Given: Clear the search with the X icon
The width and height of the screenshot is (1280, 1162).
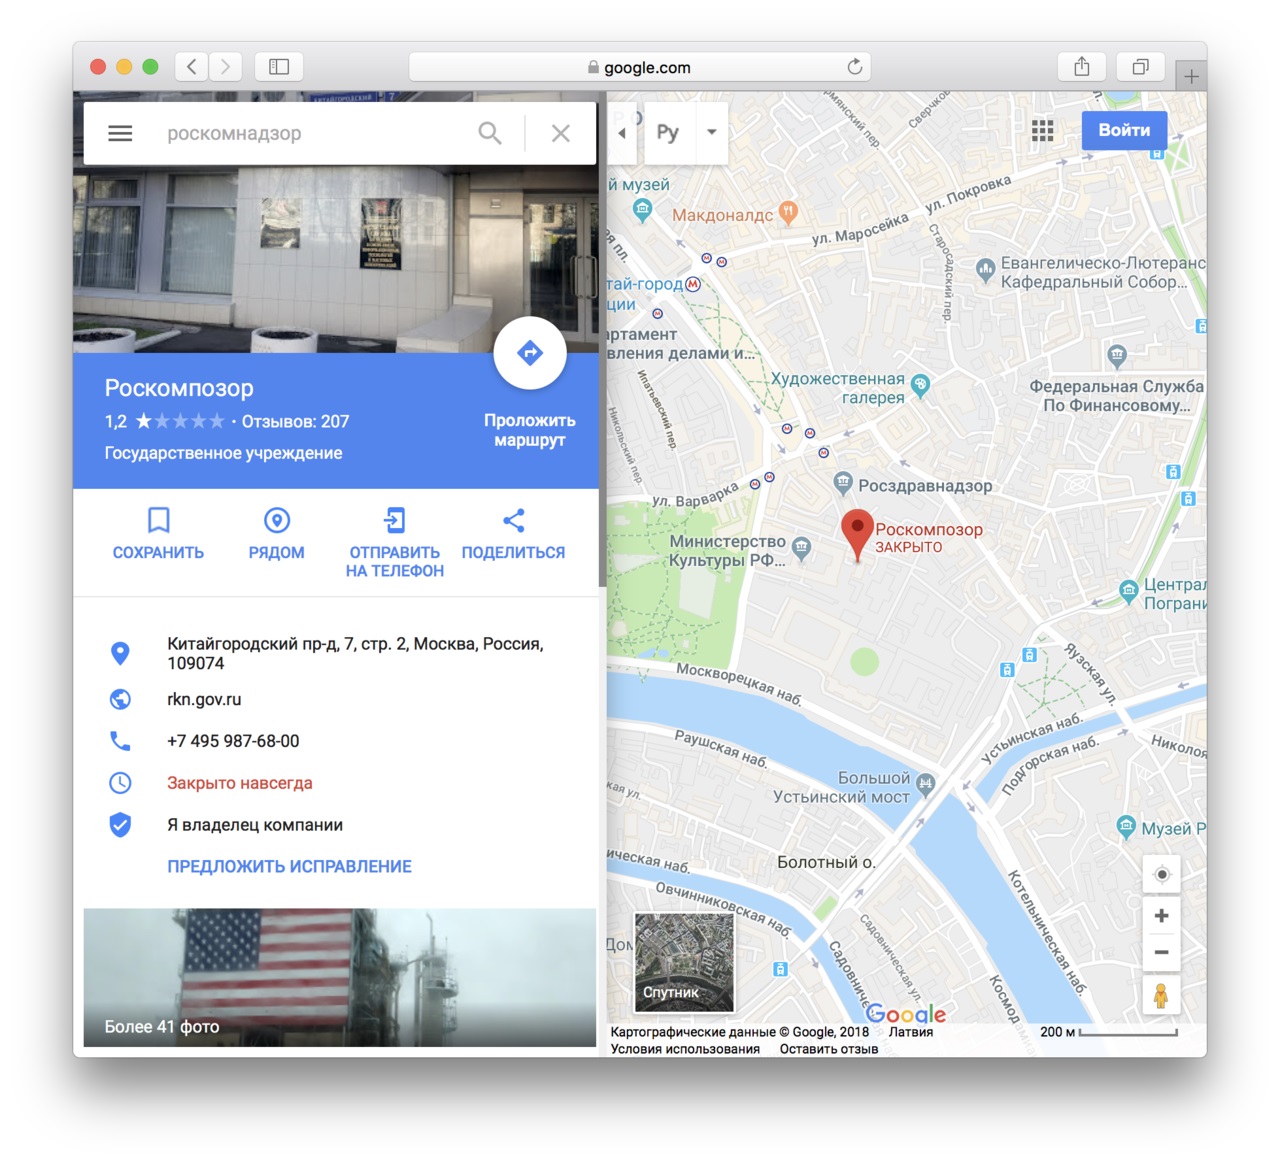Looking at the screenshot, I should [x=561, y=133].
